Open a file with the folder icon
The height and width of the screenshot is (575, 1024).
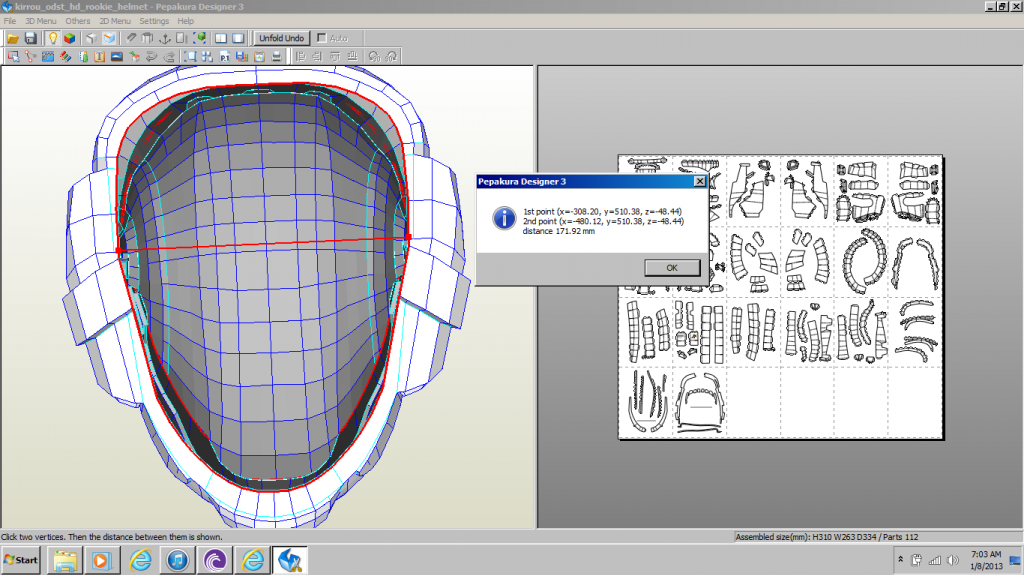pyautogui.click(x=13, y=39)
